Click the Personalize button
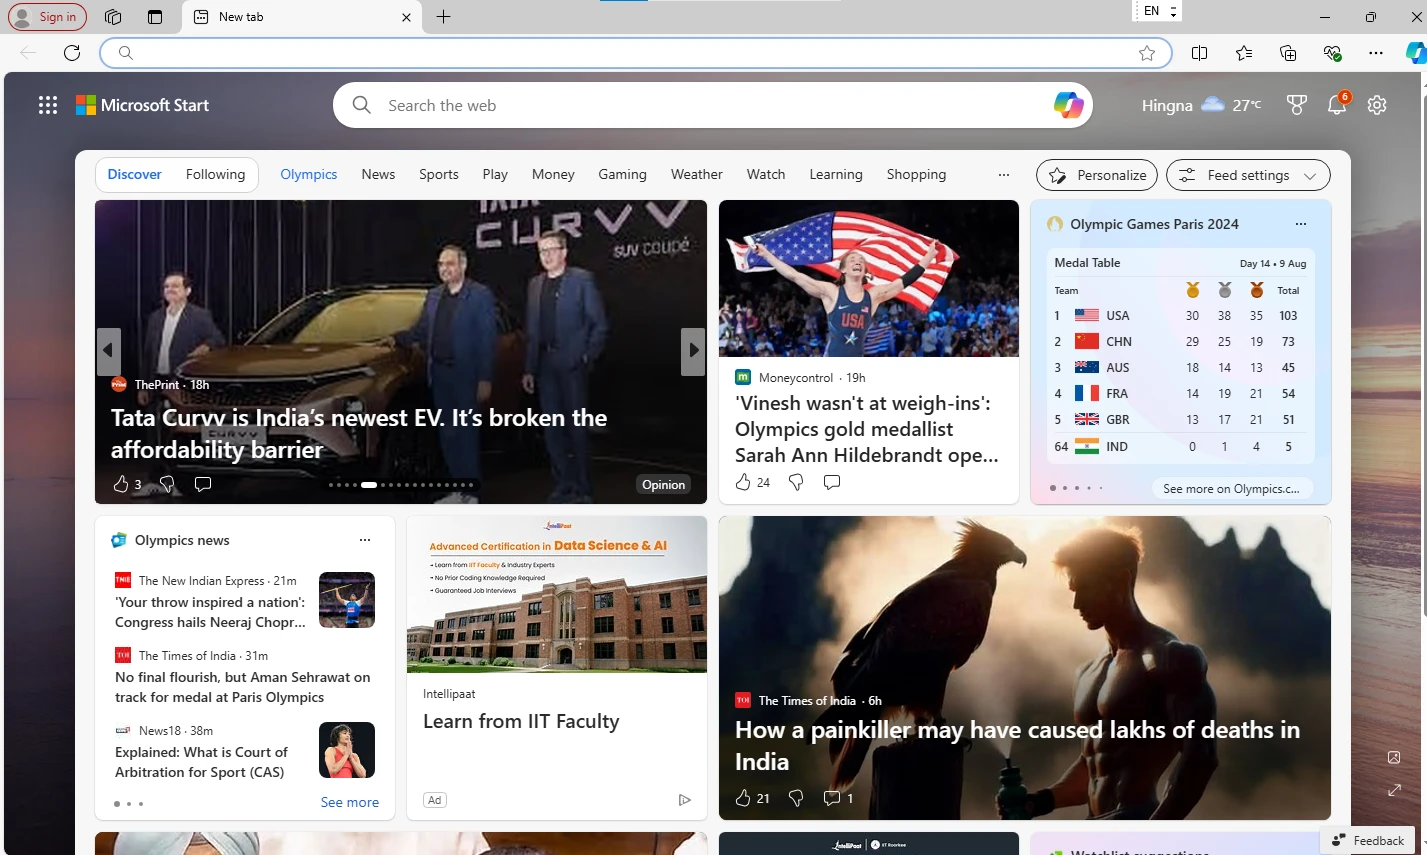 1097,175
